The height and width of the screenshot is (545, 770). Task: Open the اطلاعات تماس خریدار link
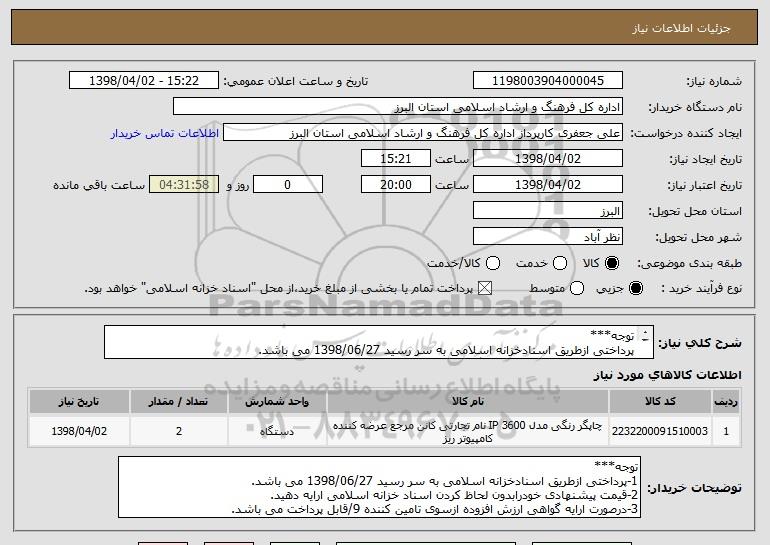(165, 133)
